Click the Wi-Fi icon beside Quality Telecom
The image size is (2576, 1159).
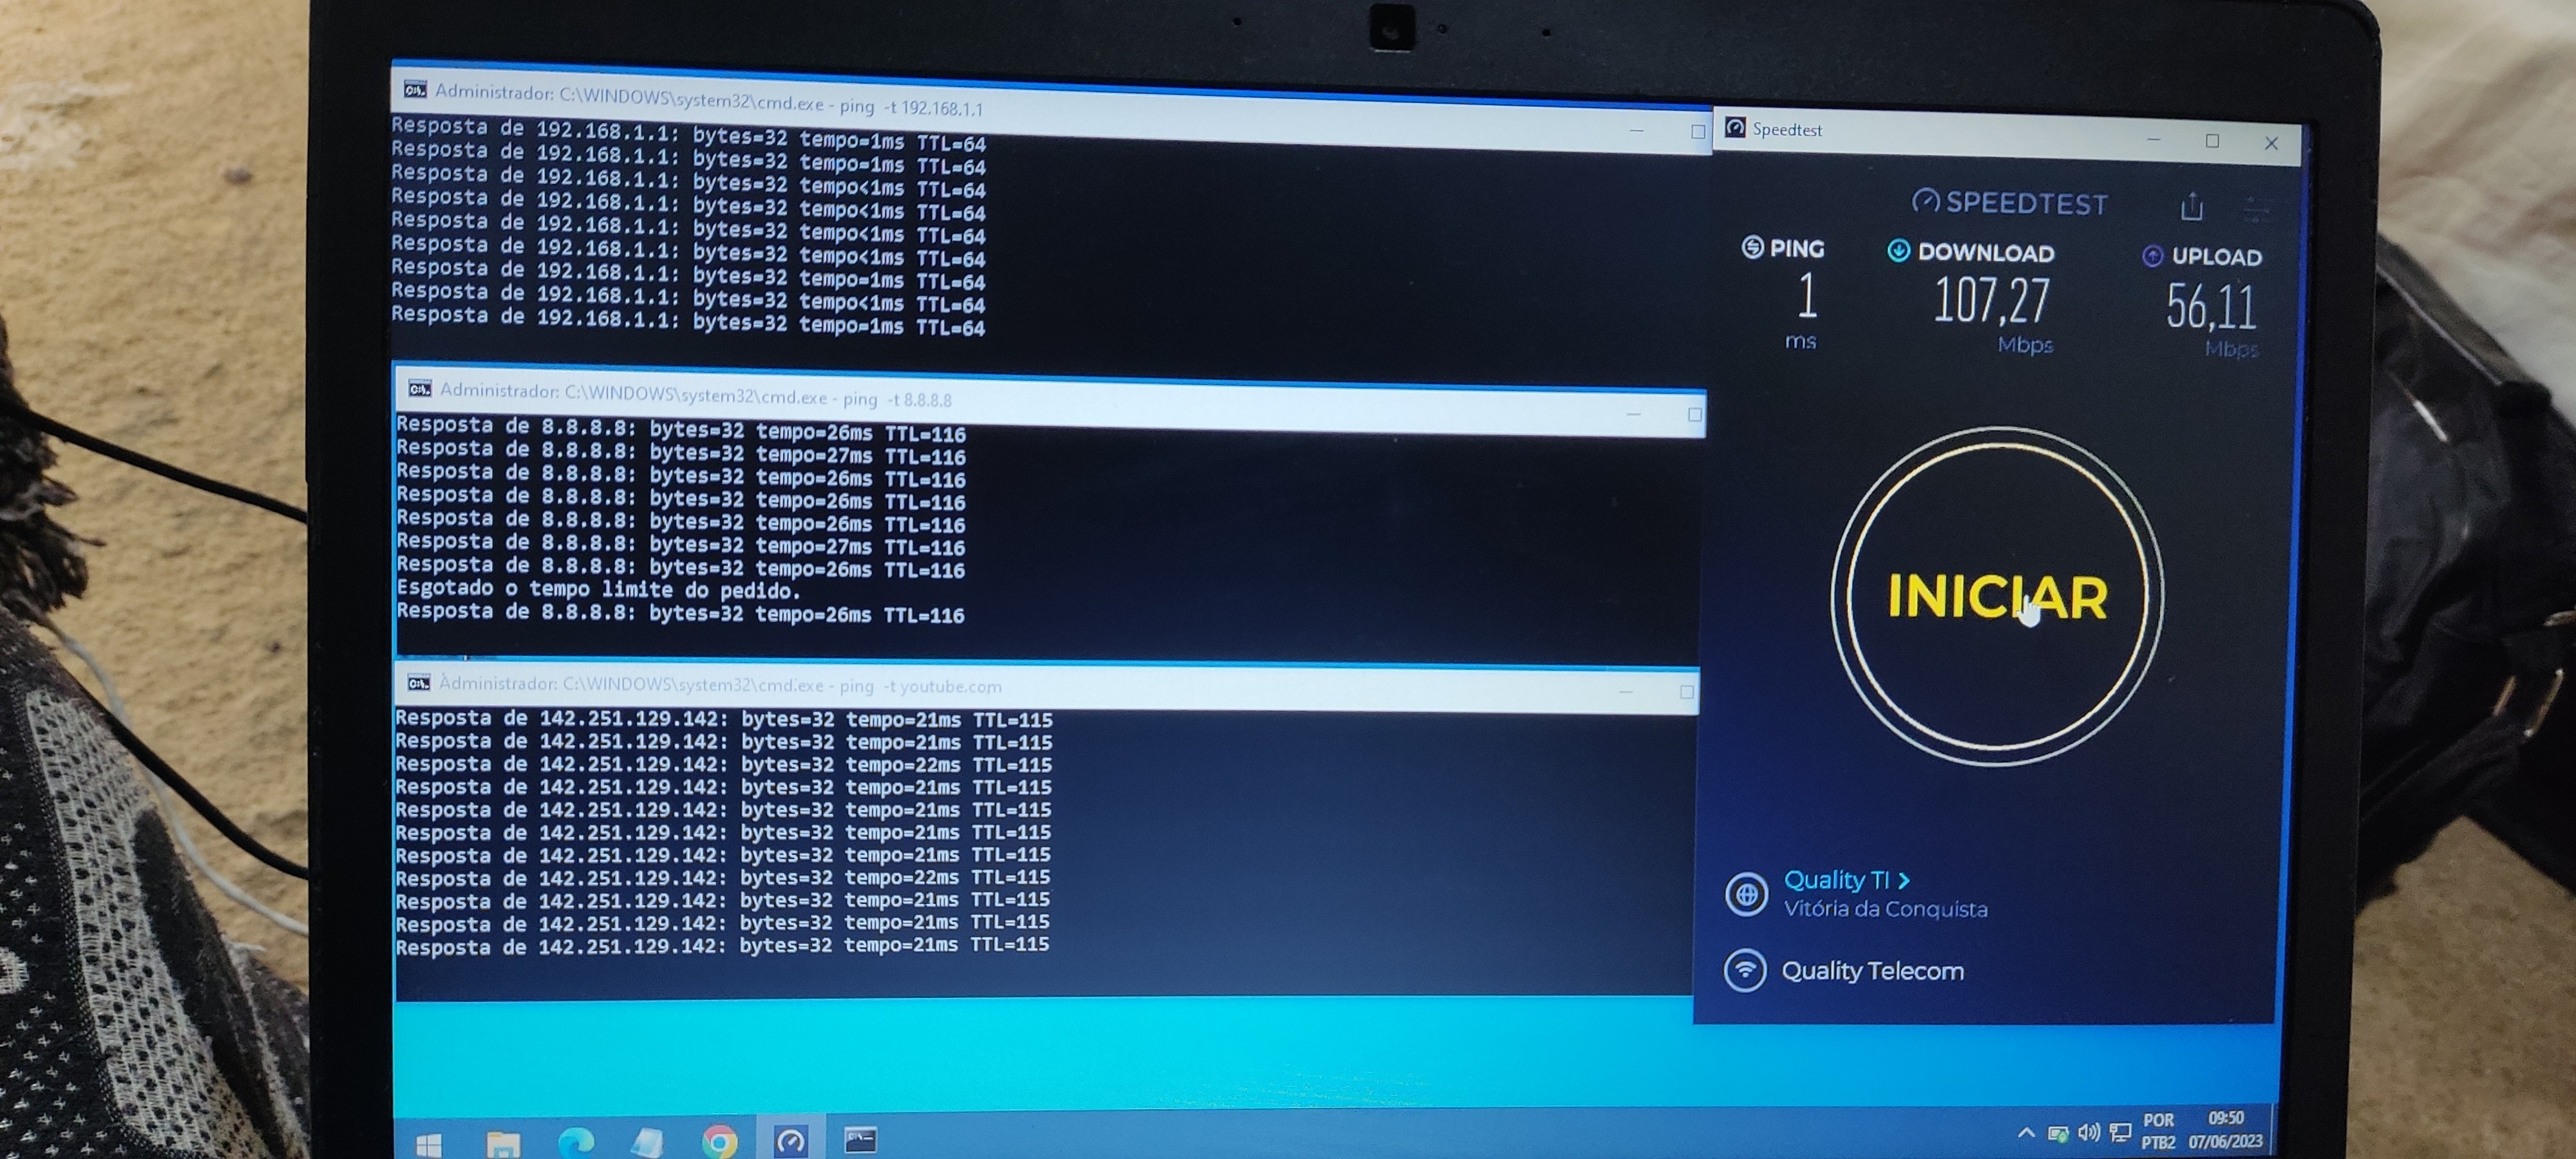click(1745, 970)
